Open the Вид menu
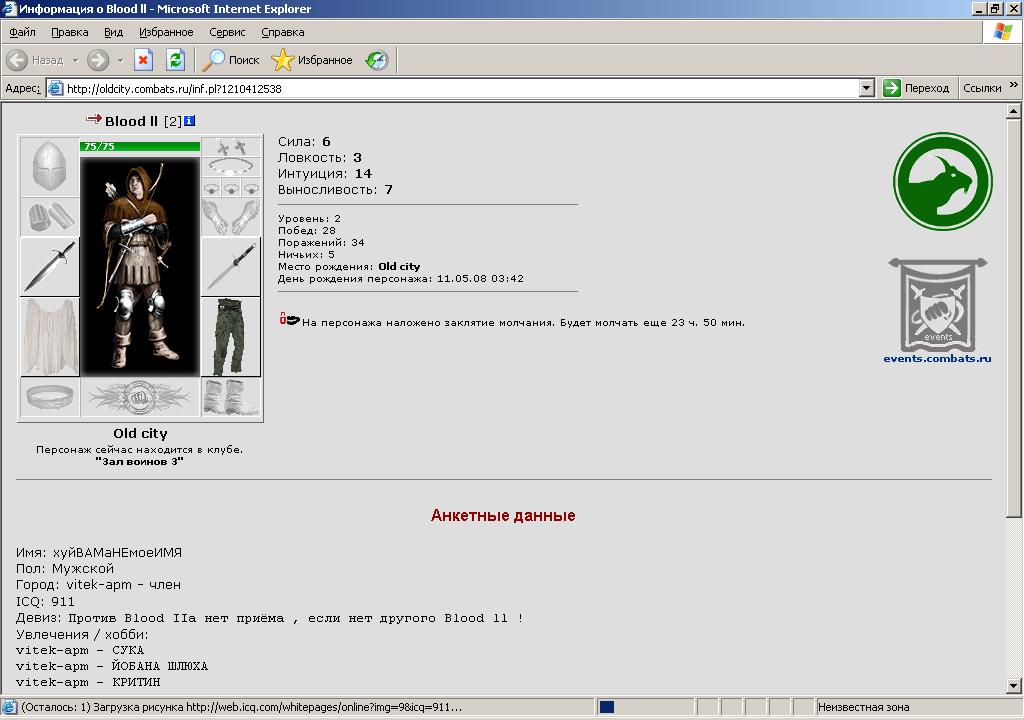 (x=114, y=32)
